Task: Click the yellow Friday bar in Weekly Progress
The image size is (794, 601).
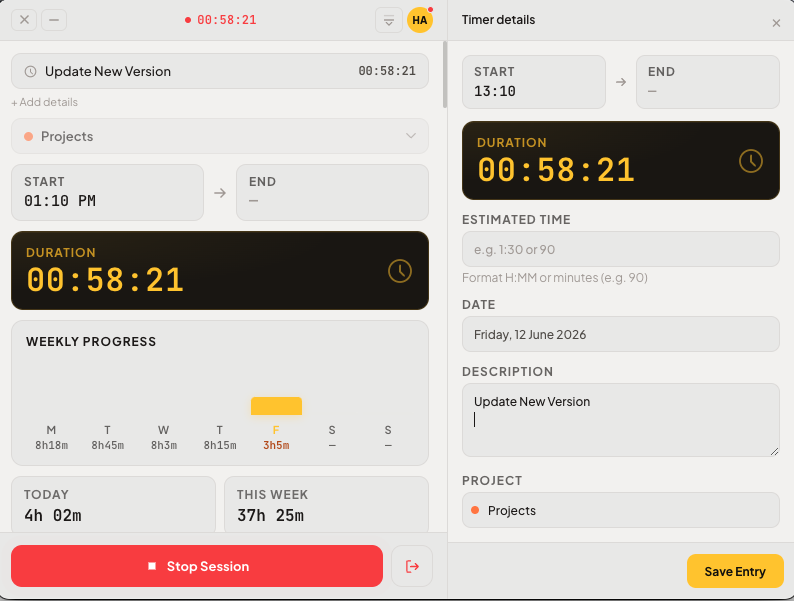Action: click(x=276, y=406)
